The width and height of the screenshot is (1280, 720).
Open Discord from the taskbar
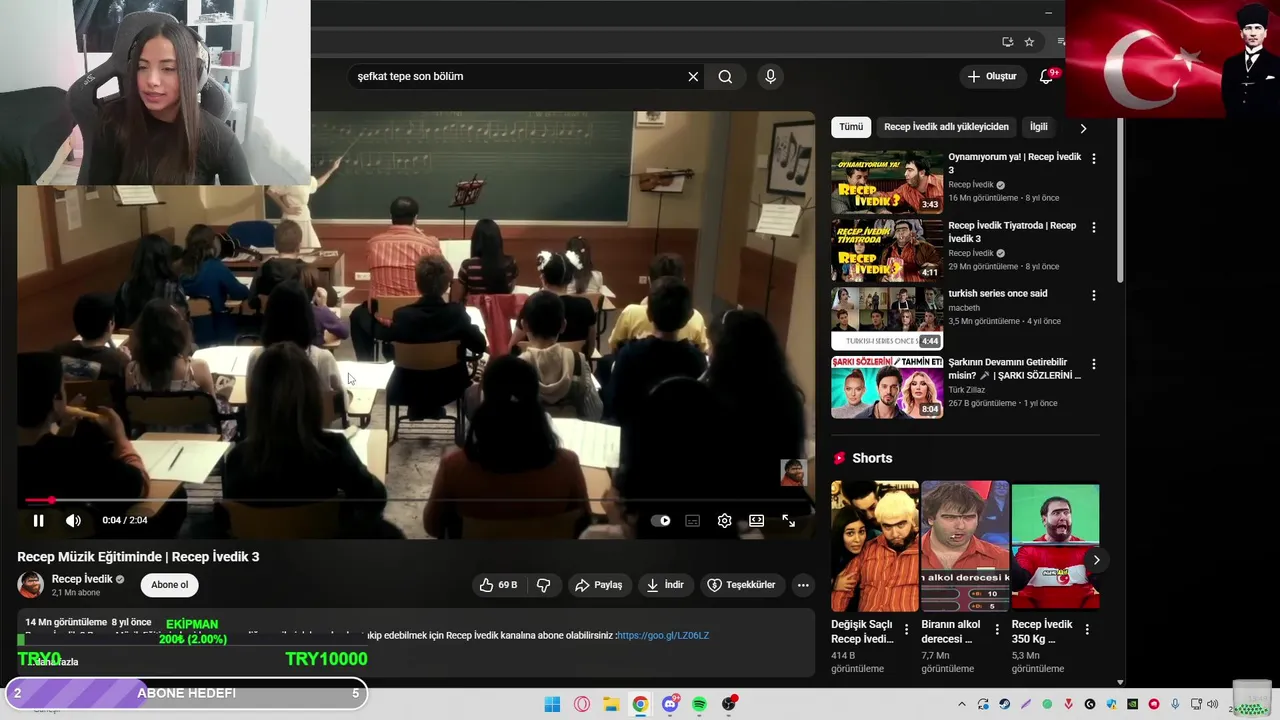[x=670, y=704]
